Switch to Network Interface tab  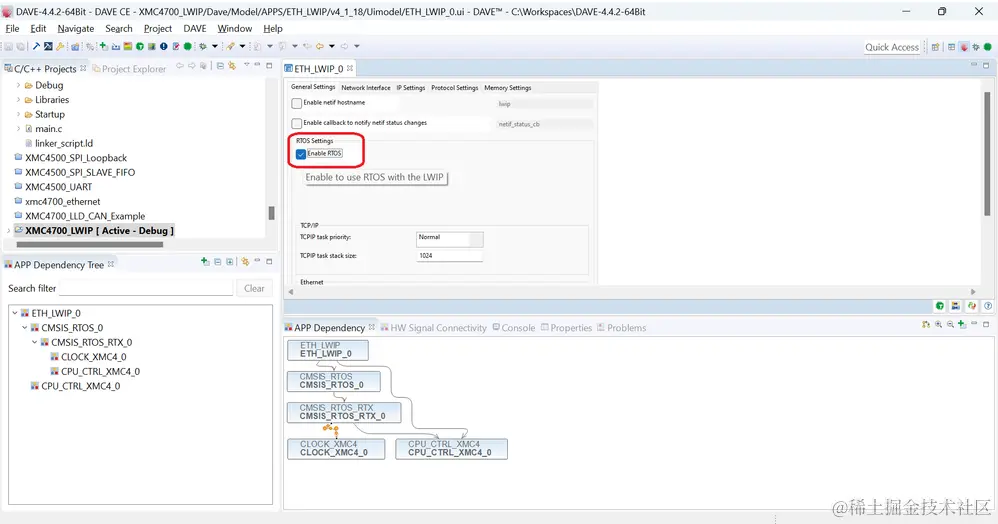point(366,88)
